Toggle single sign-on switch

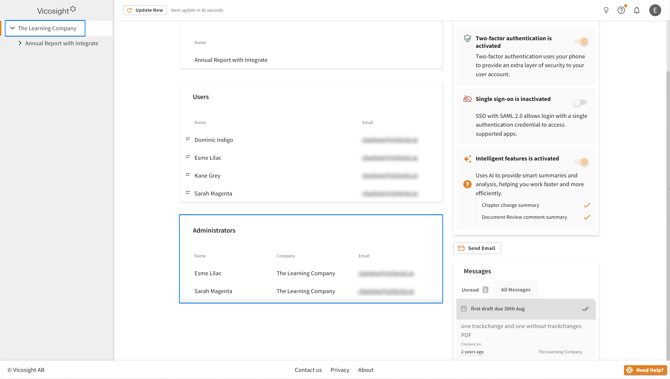pos(580,103)
